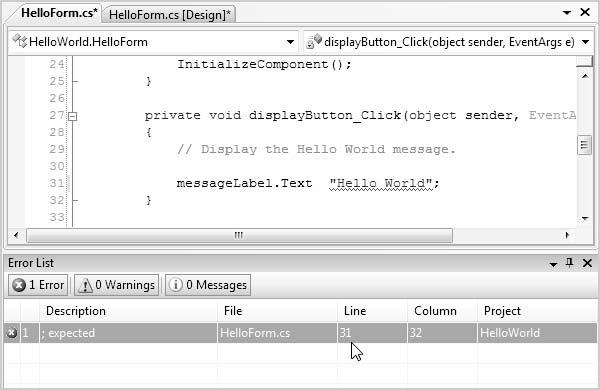Screen dimensions: 600x390
Task: Click the horizontal scrollbar right arrow
Action: [x=567, y=235]
